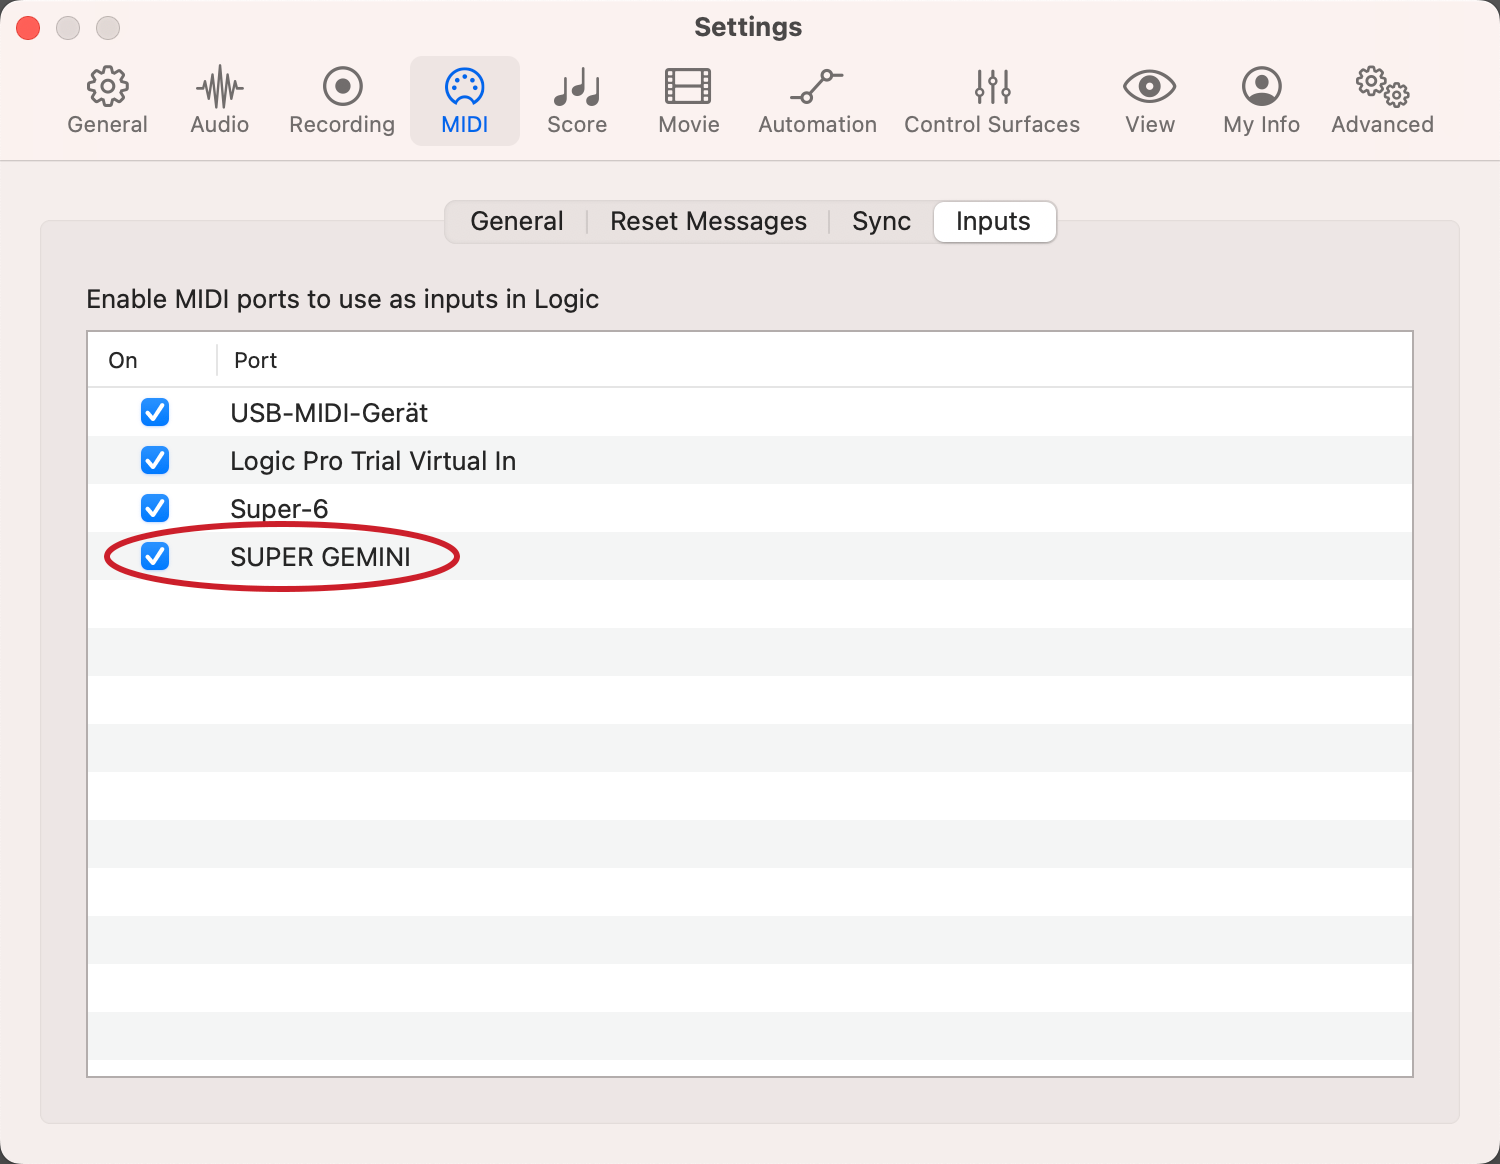Select the Movie settings icon
Viewport: 1500px width, 1164px height.
coord(688,98)
